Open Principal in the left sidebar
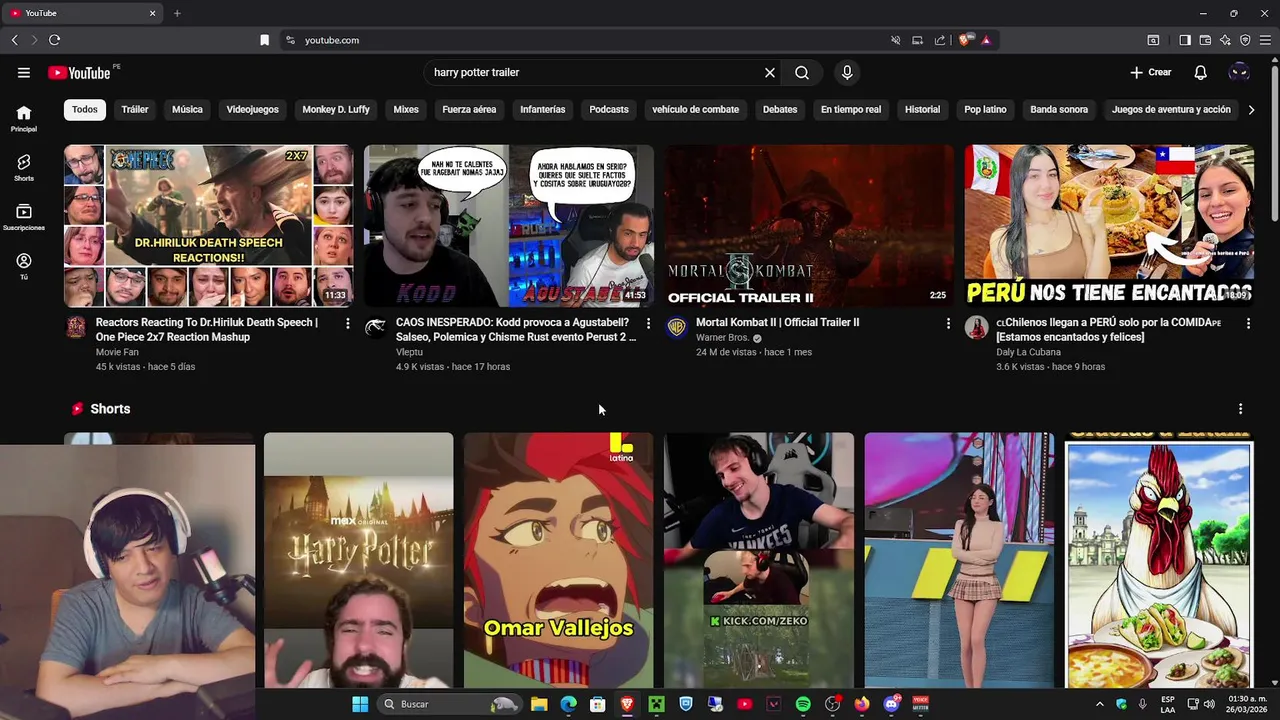 [x=24, y=118]
